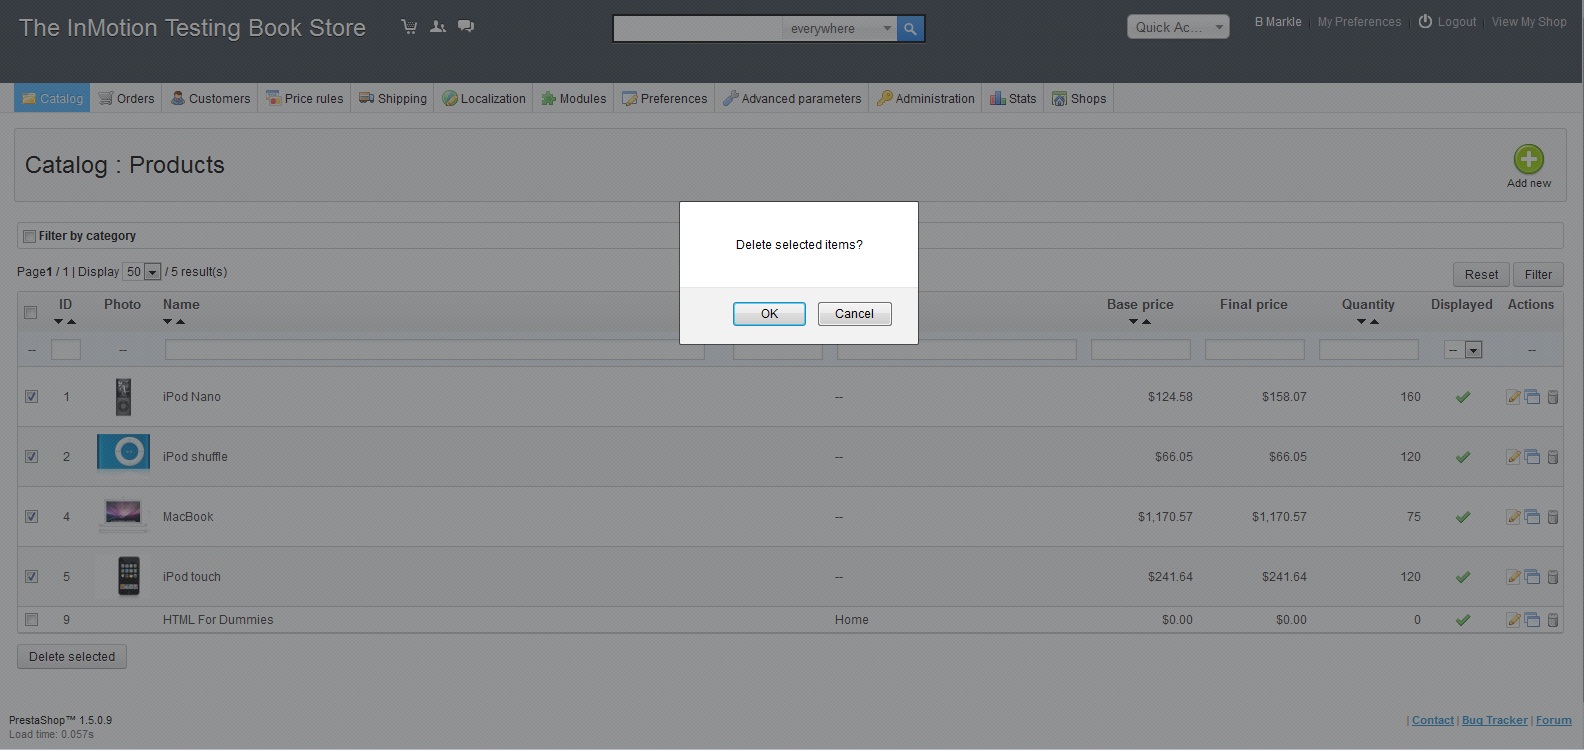
Task: Open the Orders menu tab
Action: pyautogui.click(x=126, y=99)
